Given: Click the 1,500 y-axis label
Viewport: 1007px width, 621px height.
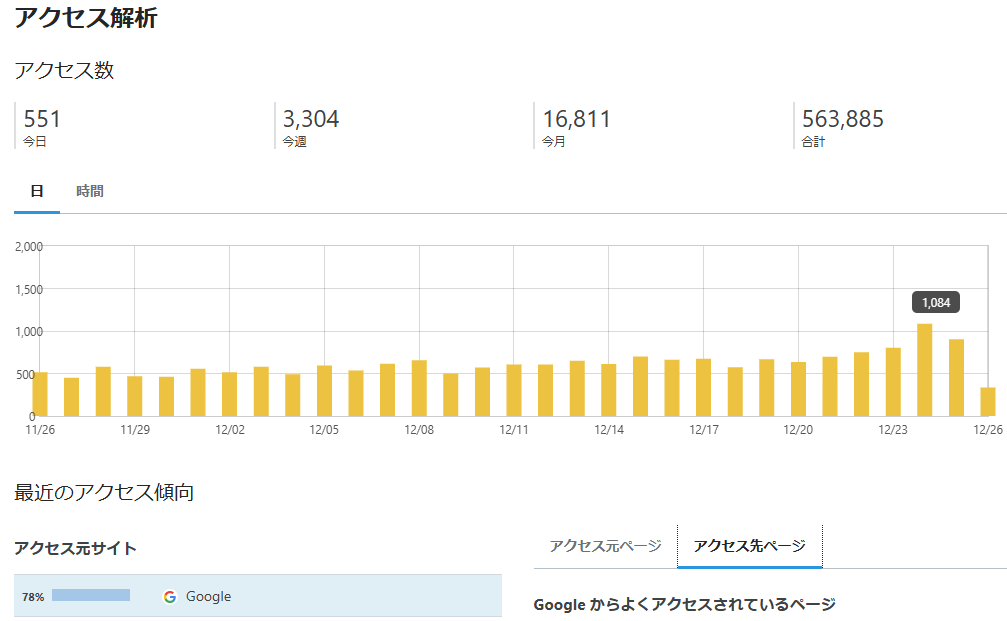Looking at the screenshot, I should [x=29, y=290].
